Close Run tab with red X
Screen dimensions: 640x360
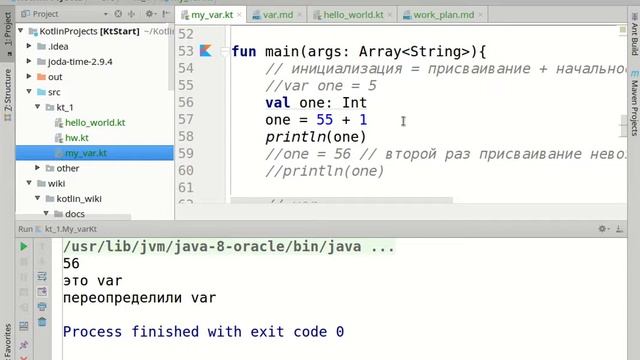tap(24, 358)
